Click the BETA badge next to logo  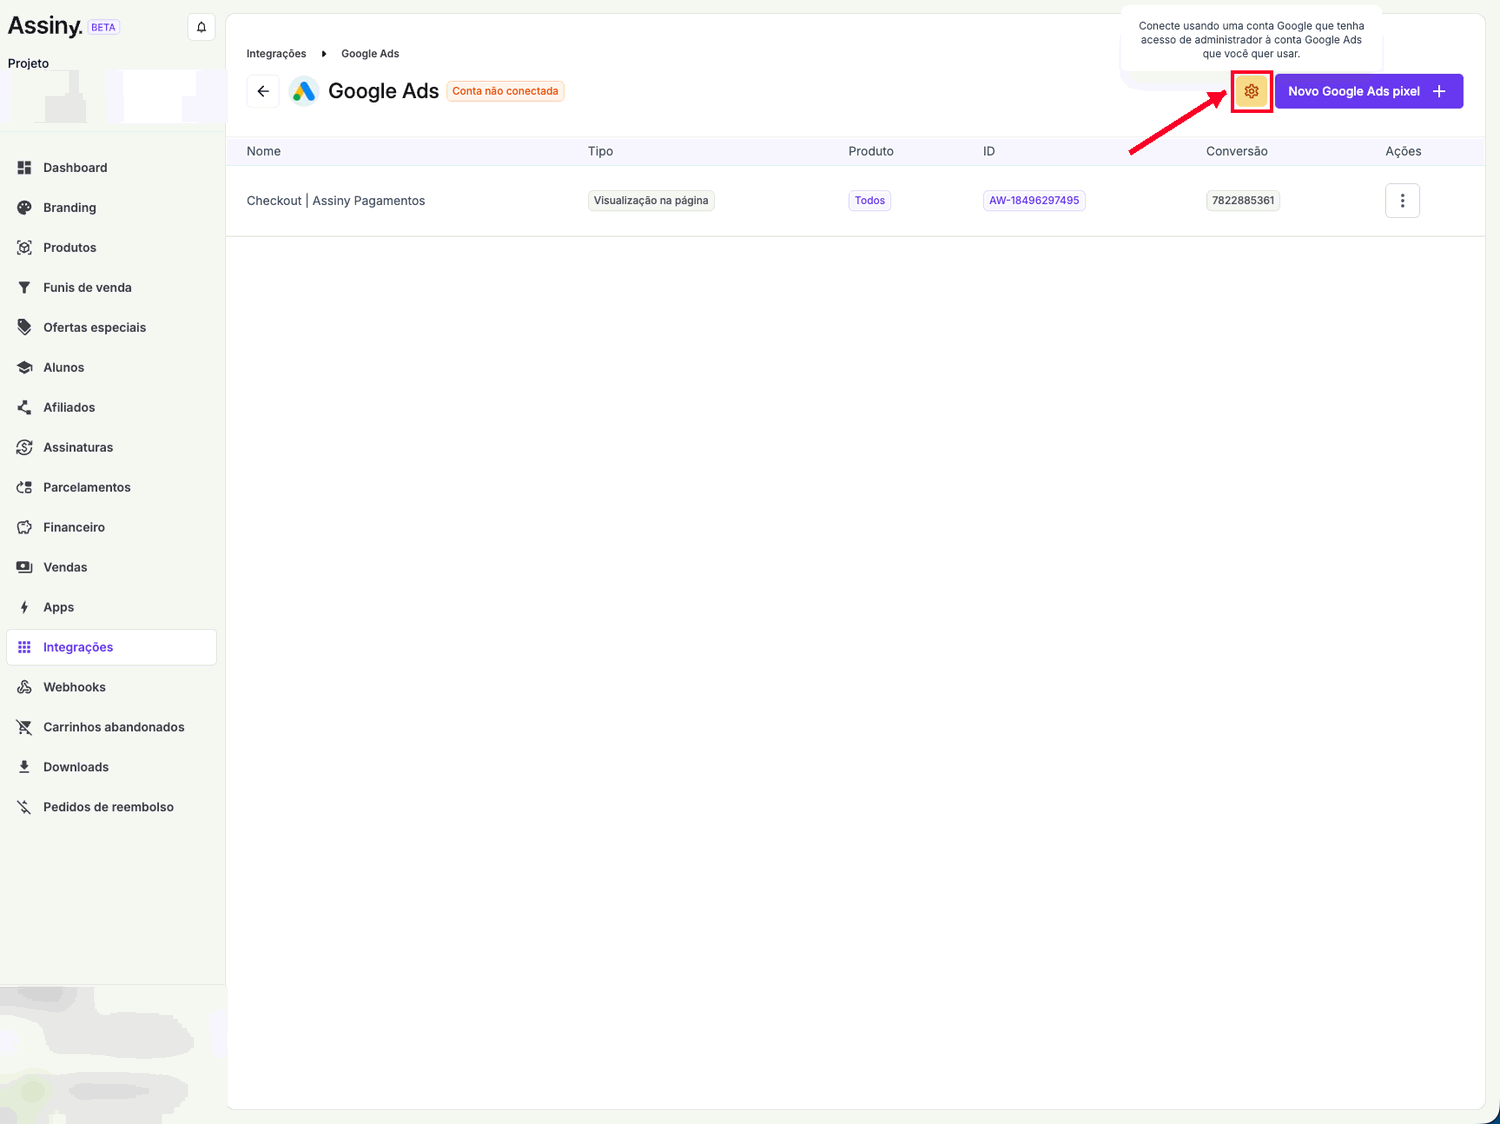tap(103, 27)
